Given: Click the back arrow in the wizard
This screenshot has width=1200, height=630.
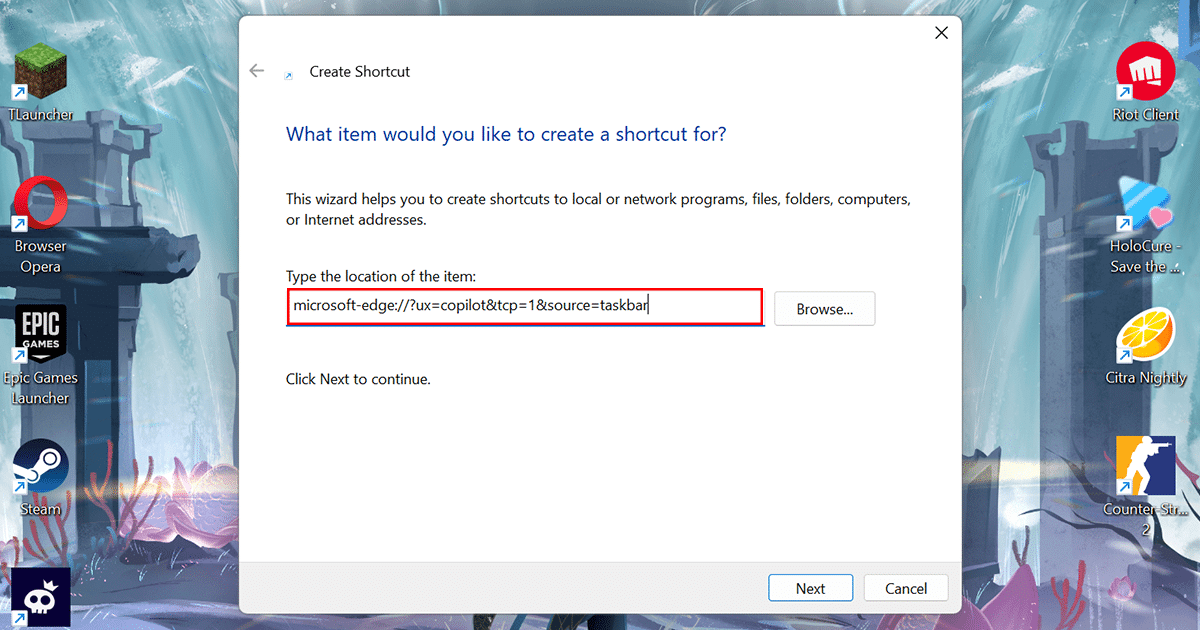Looking at the screenshot, I should [257, 71].
